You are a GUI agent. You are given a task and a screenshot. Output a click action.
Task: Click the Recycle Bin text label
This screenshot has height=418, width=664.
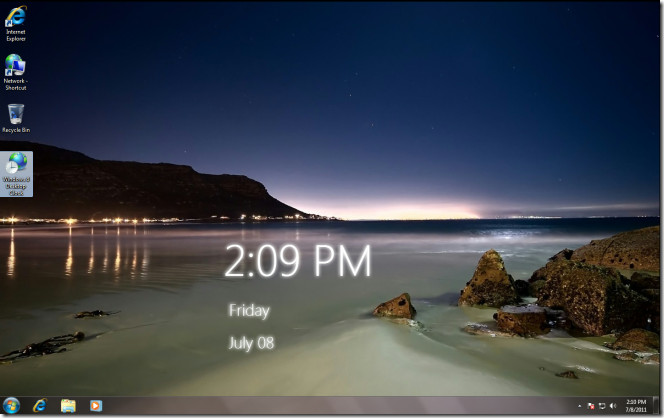(x=16, y=130)
